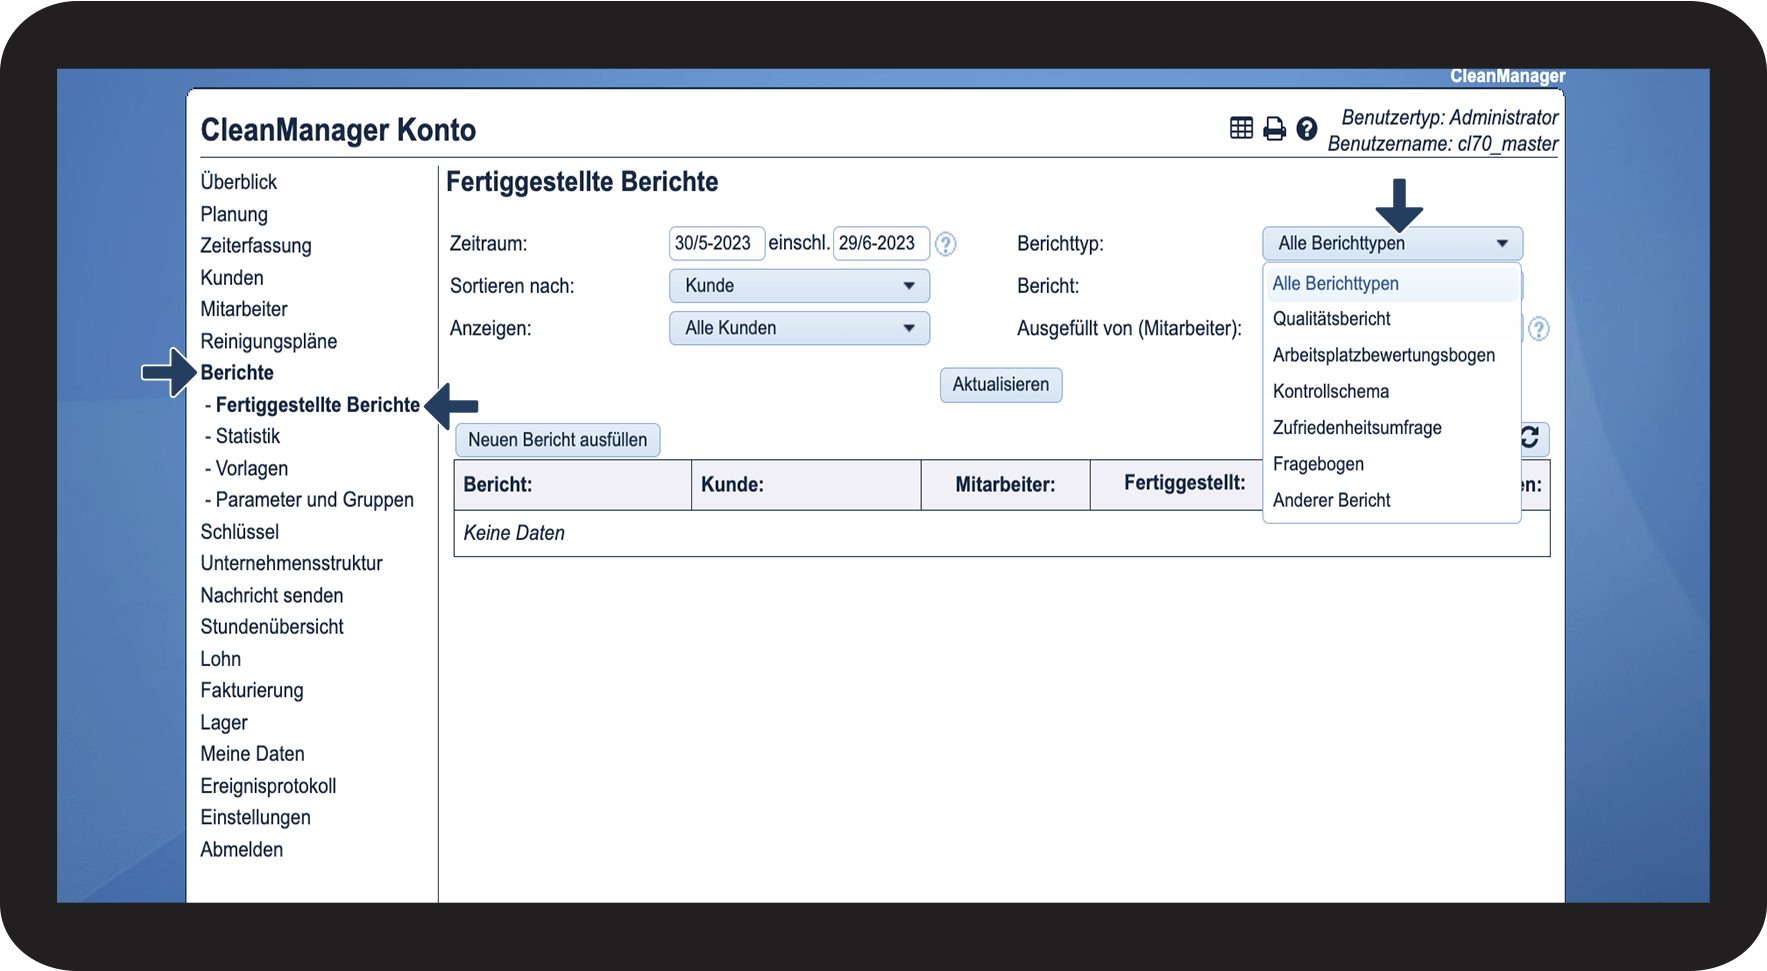Select 'Alle Berichttypen' from the dropdown list

[1391, 284]
